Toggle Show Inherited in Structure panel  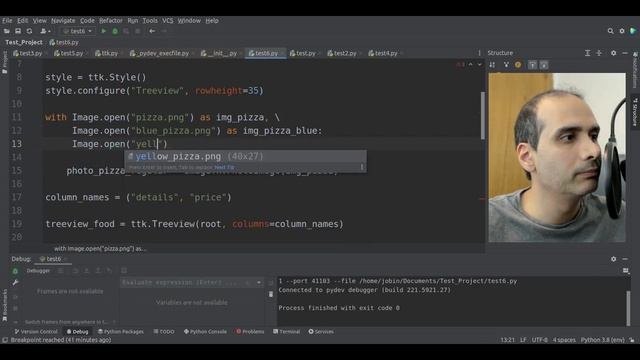[506, 65]
